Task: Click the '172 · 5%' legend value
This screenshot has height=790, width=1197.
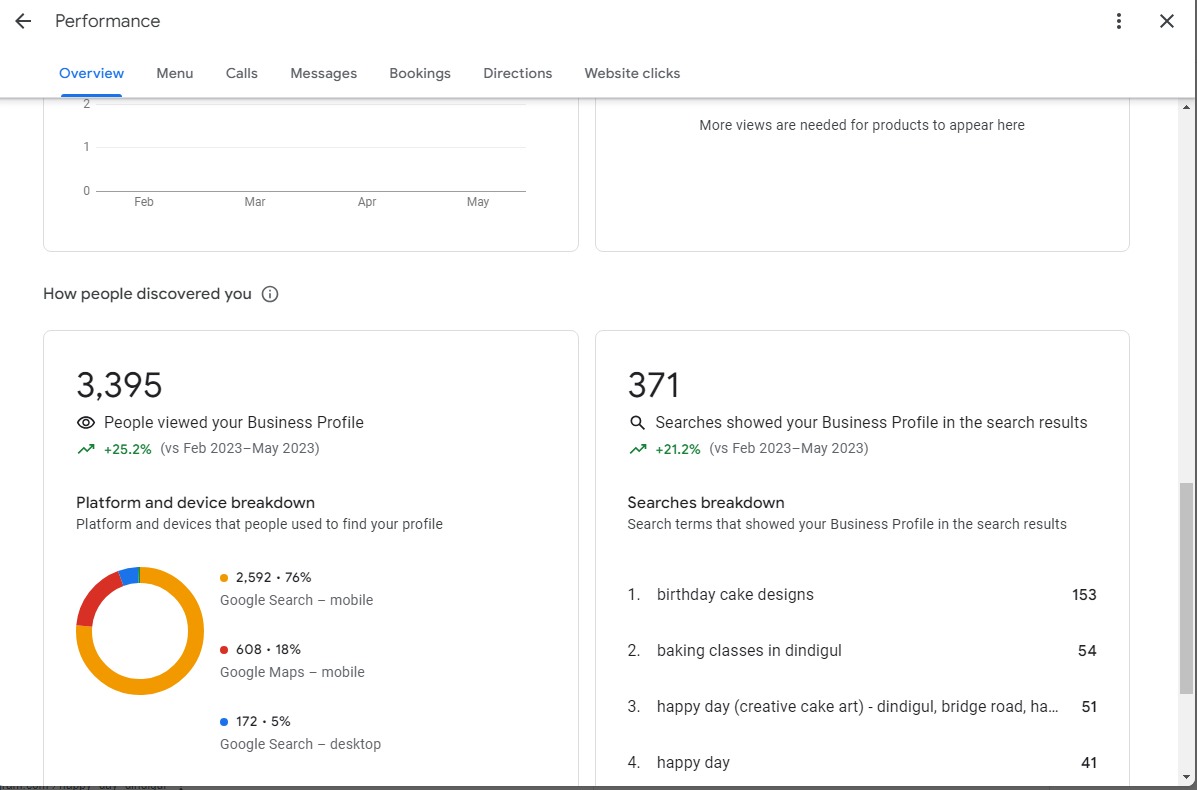Action: click(263, 721)
